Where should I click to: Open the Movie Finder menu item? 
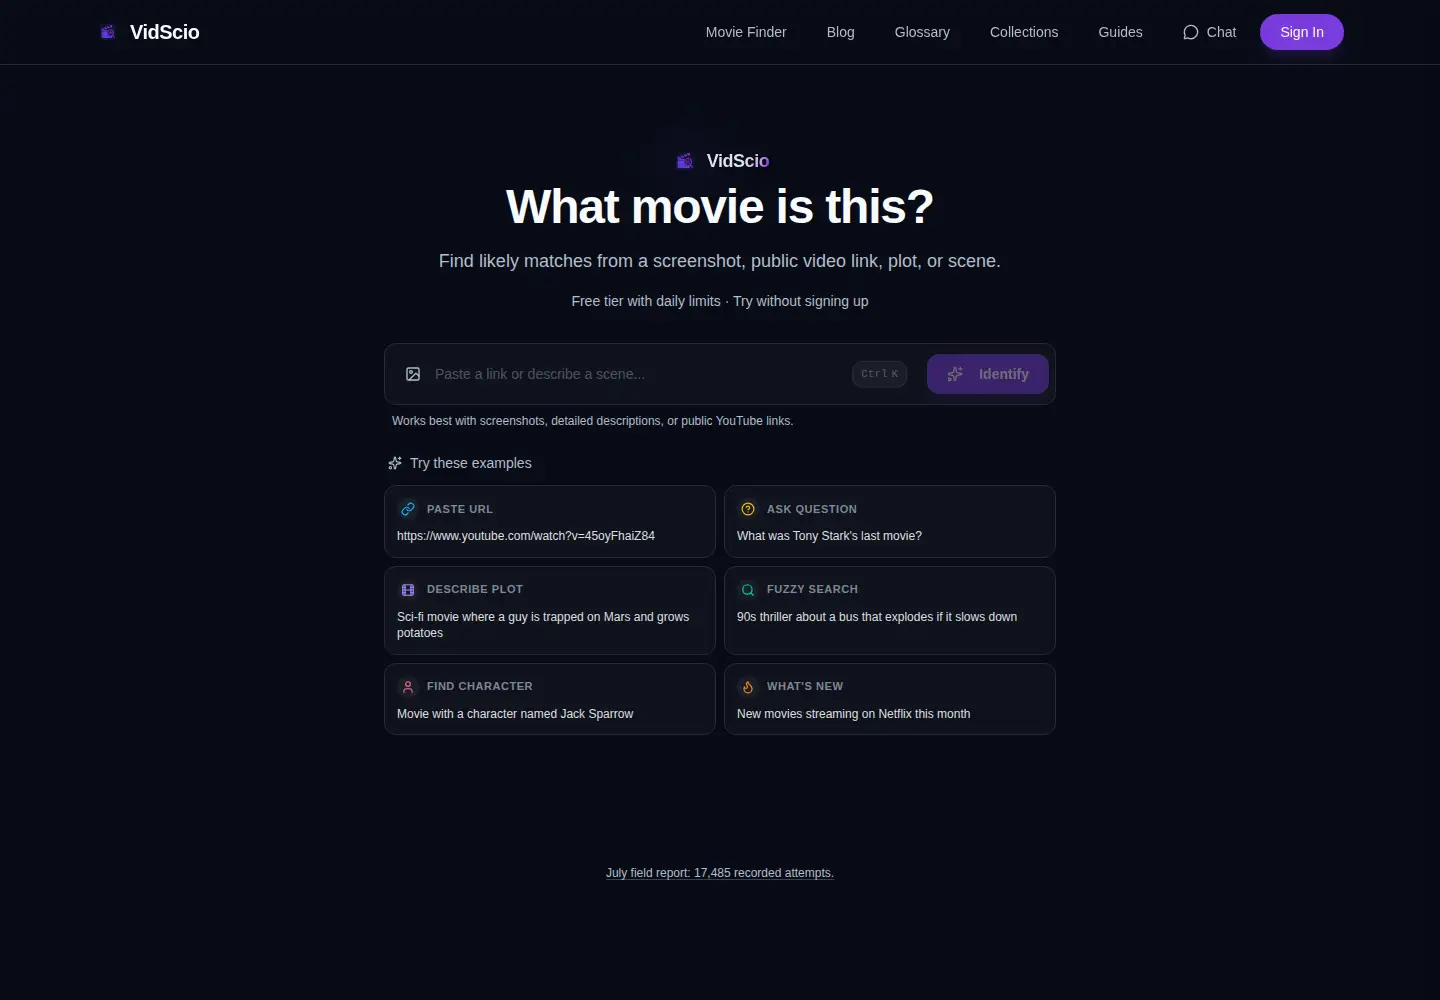click(x=746, y=32)
